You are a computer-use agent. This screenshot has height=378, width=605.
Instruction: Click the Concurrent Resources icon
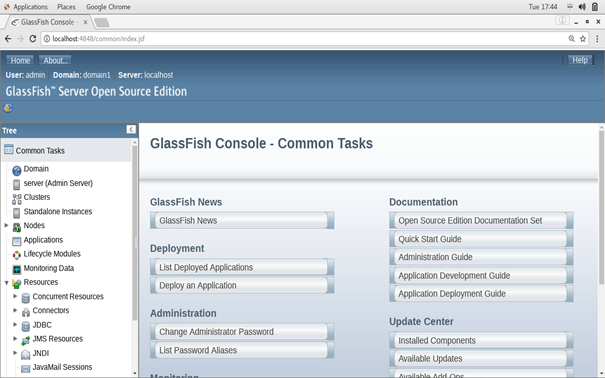pos(25,298)
